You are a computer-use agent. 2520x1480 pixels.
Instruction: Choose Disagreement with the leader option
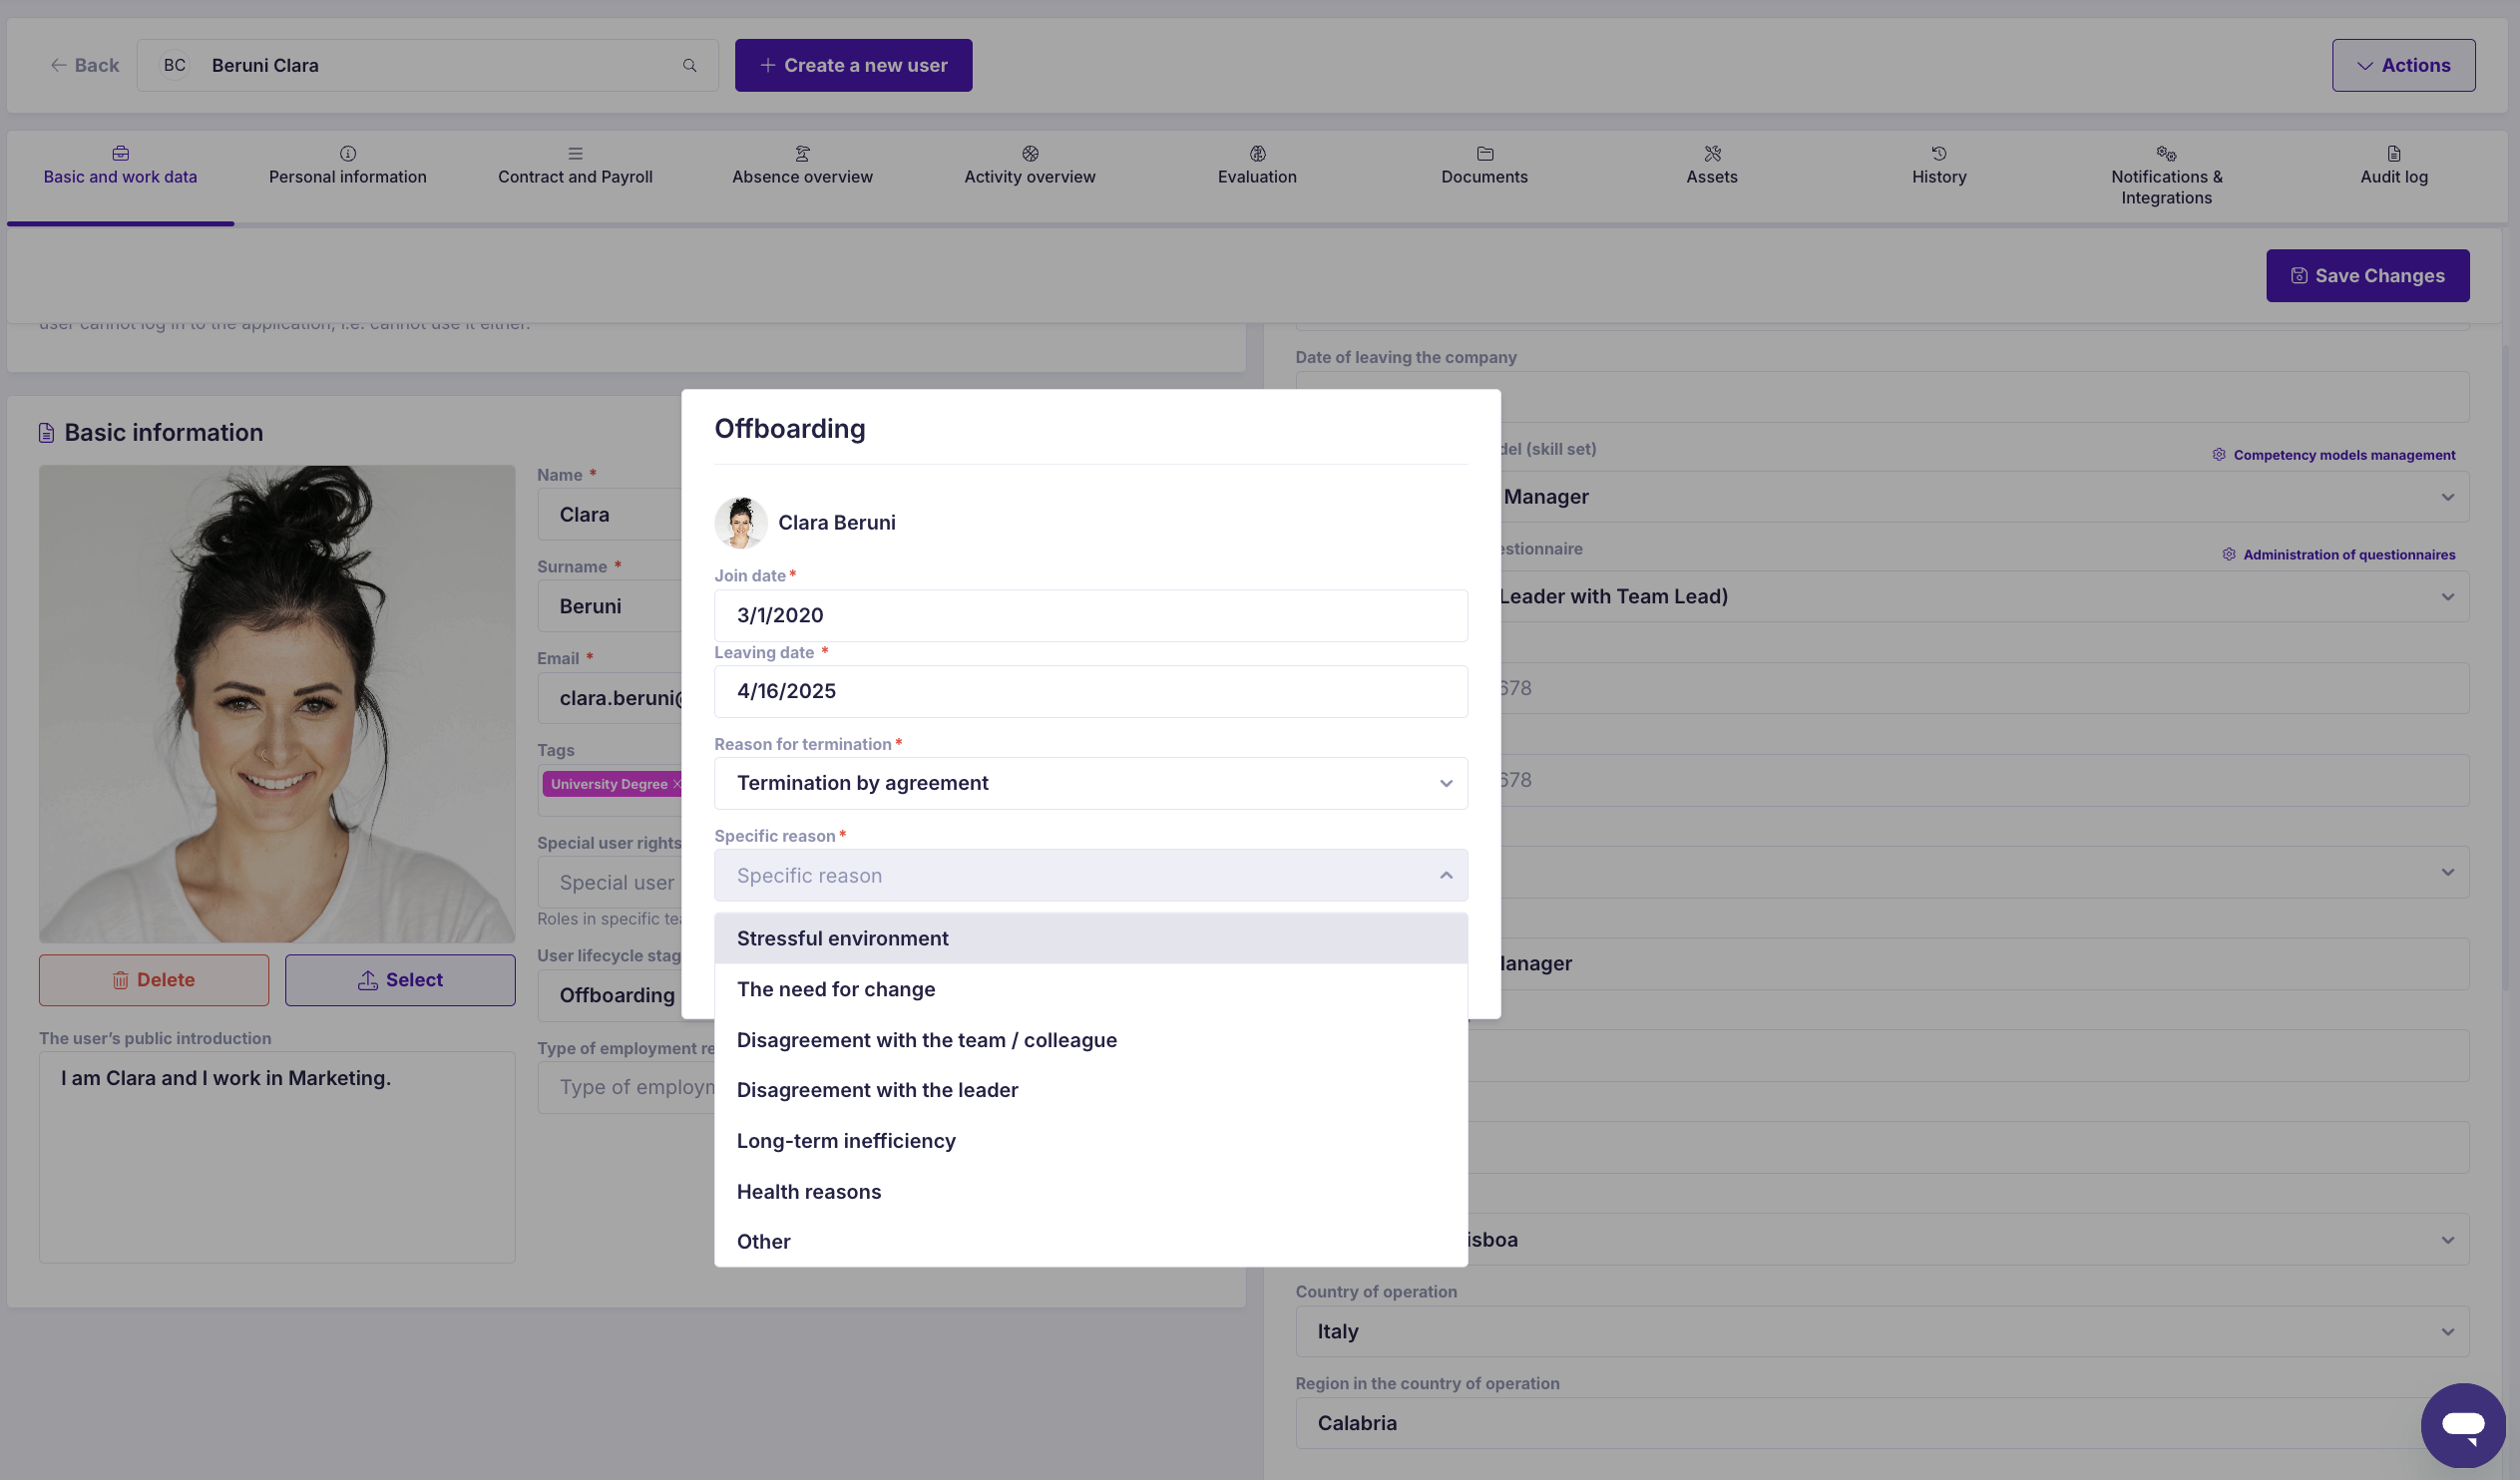(x=1090, y=1090)
